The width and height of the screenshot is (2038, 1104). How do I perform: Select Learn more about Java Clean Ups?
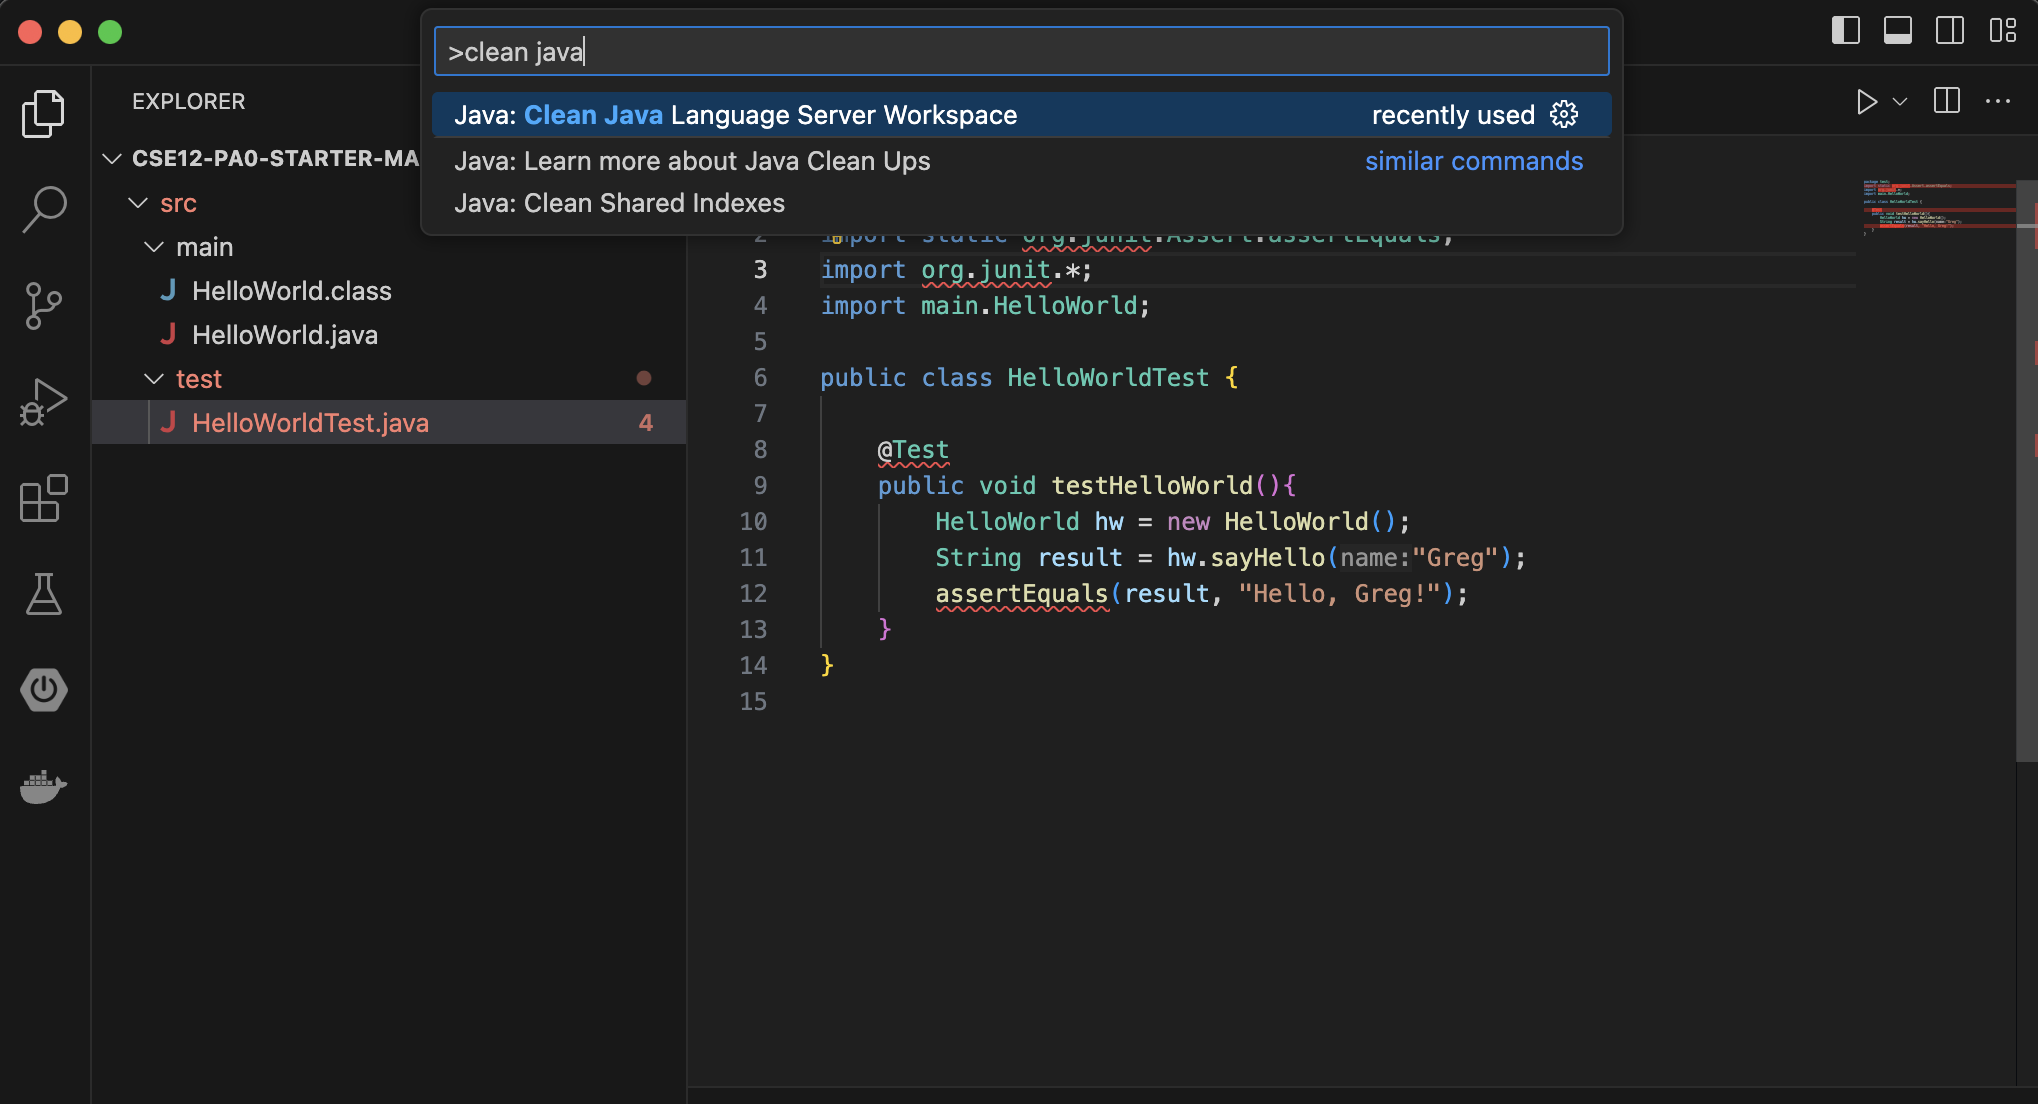tap(1021, 161)
